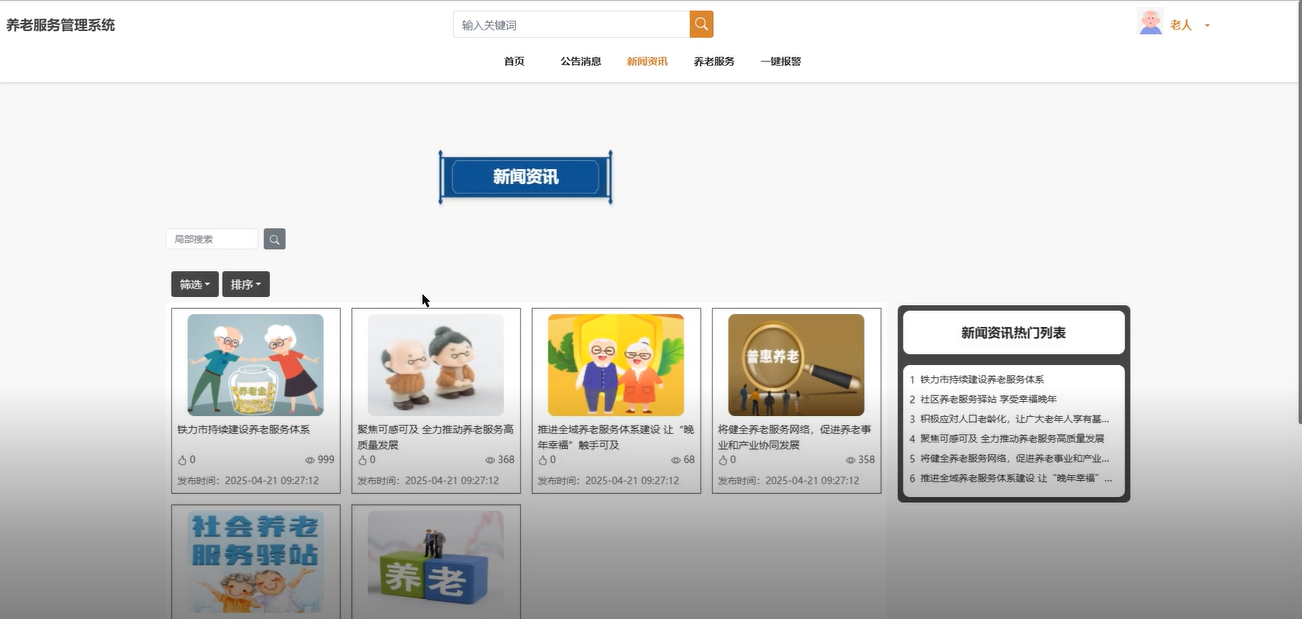Like the 铁力市持续建设养老服务体系 card via thumbs-up icon

pyautogui.click(x=182, y=460)
